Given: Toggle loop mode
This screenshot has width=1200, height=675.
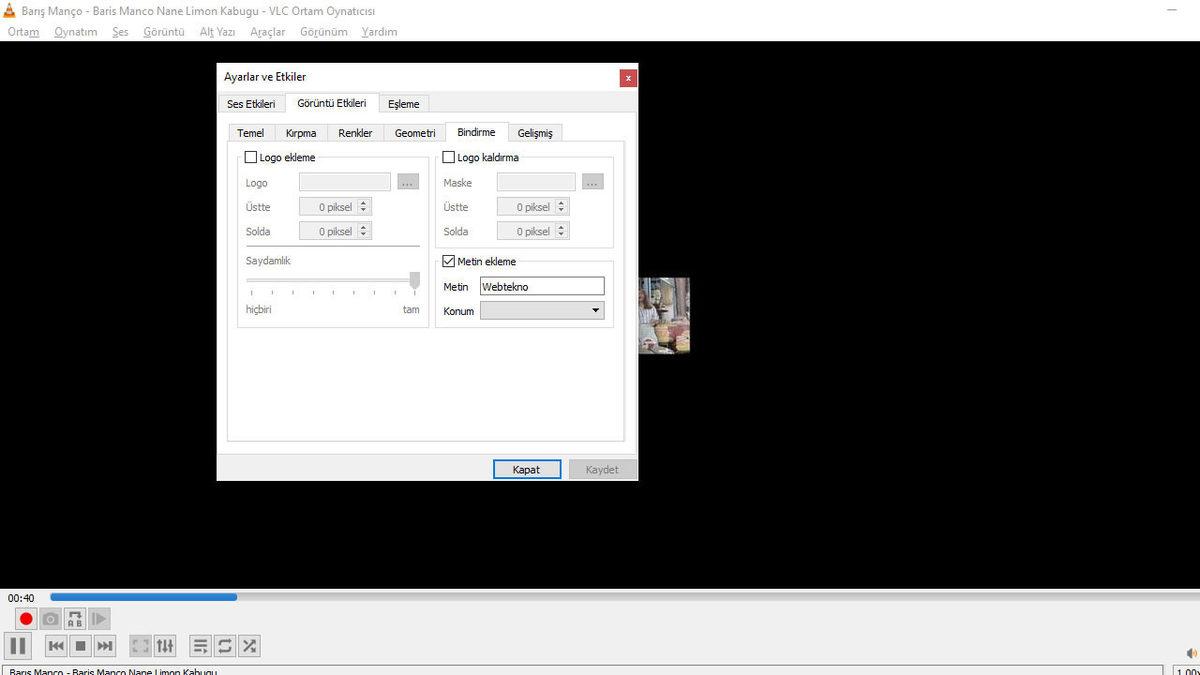Looking at the screenshot, I should point(224,645).
